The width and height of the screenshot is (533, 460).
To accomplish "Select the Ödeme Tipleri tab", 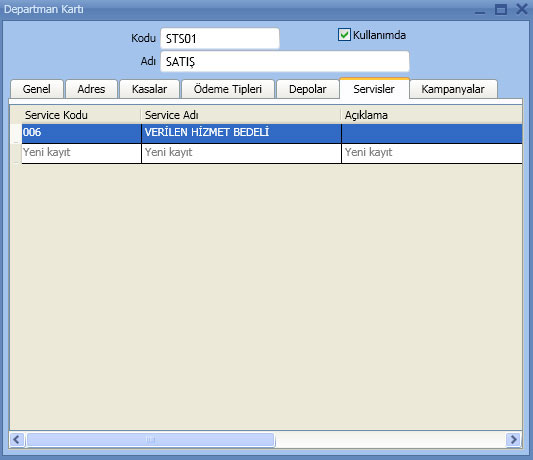I will (x=228, y=89).
